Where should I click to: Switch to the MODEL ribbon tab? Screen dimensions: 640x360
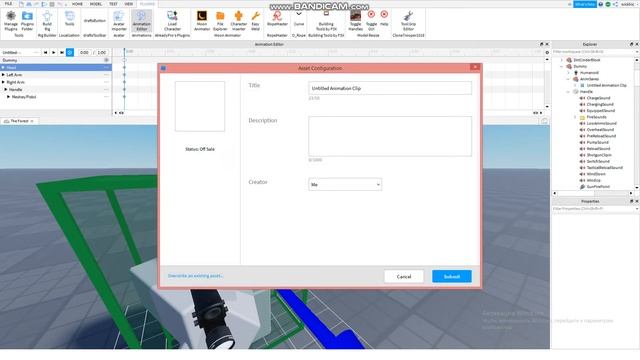click(x=96, y=4)
